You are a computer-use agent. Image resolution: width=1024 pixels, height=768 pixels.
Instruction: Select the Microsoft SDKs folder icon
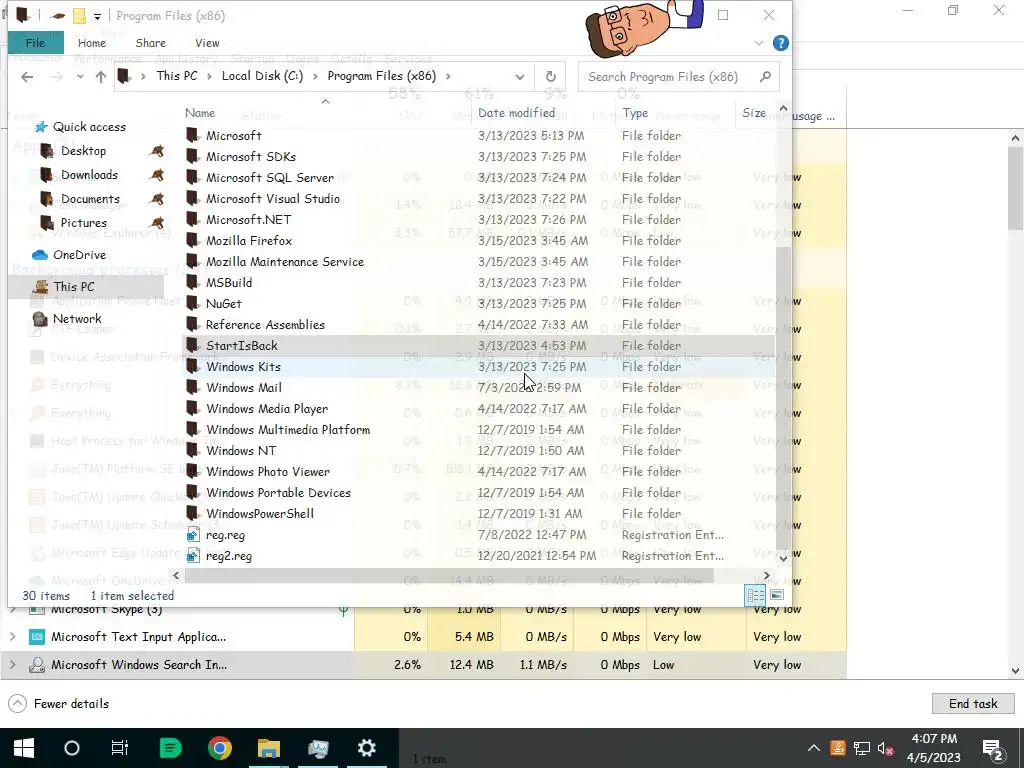192,156
